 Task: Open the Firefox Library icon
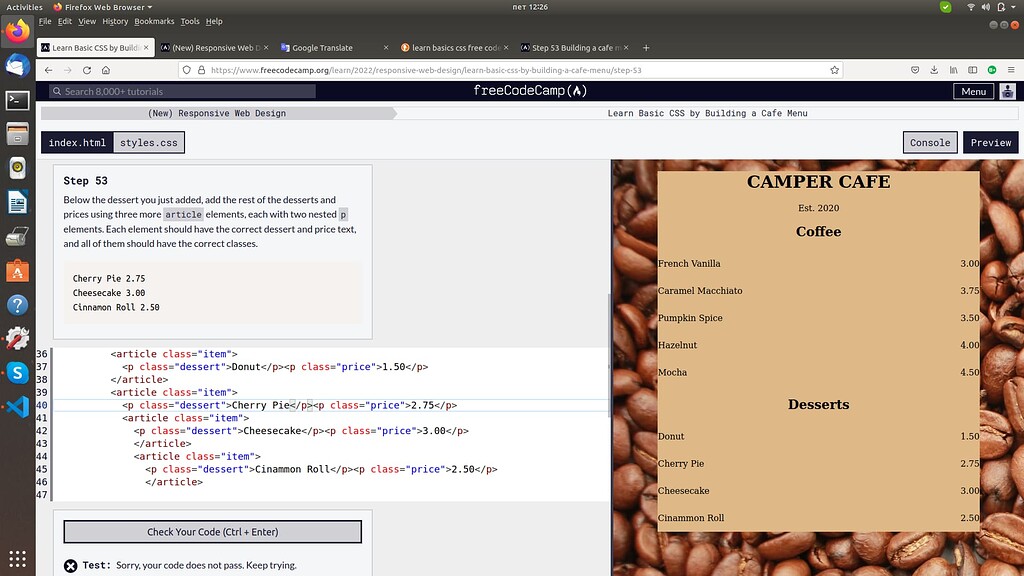[x=953, y=70]
